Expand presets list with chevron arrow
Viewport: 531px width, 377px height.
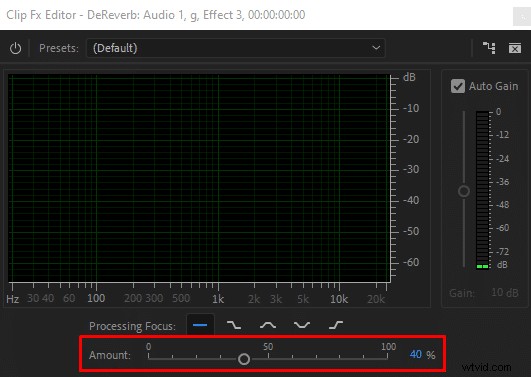tap(376, 48)
